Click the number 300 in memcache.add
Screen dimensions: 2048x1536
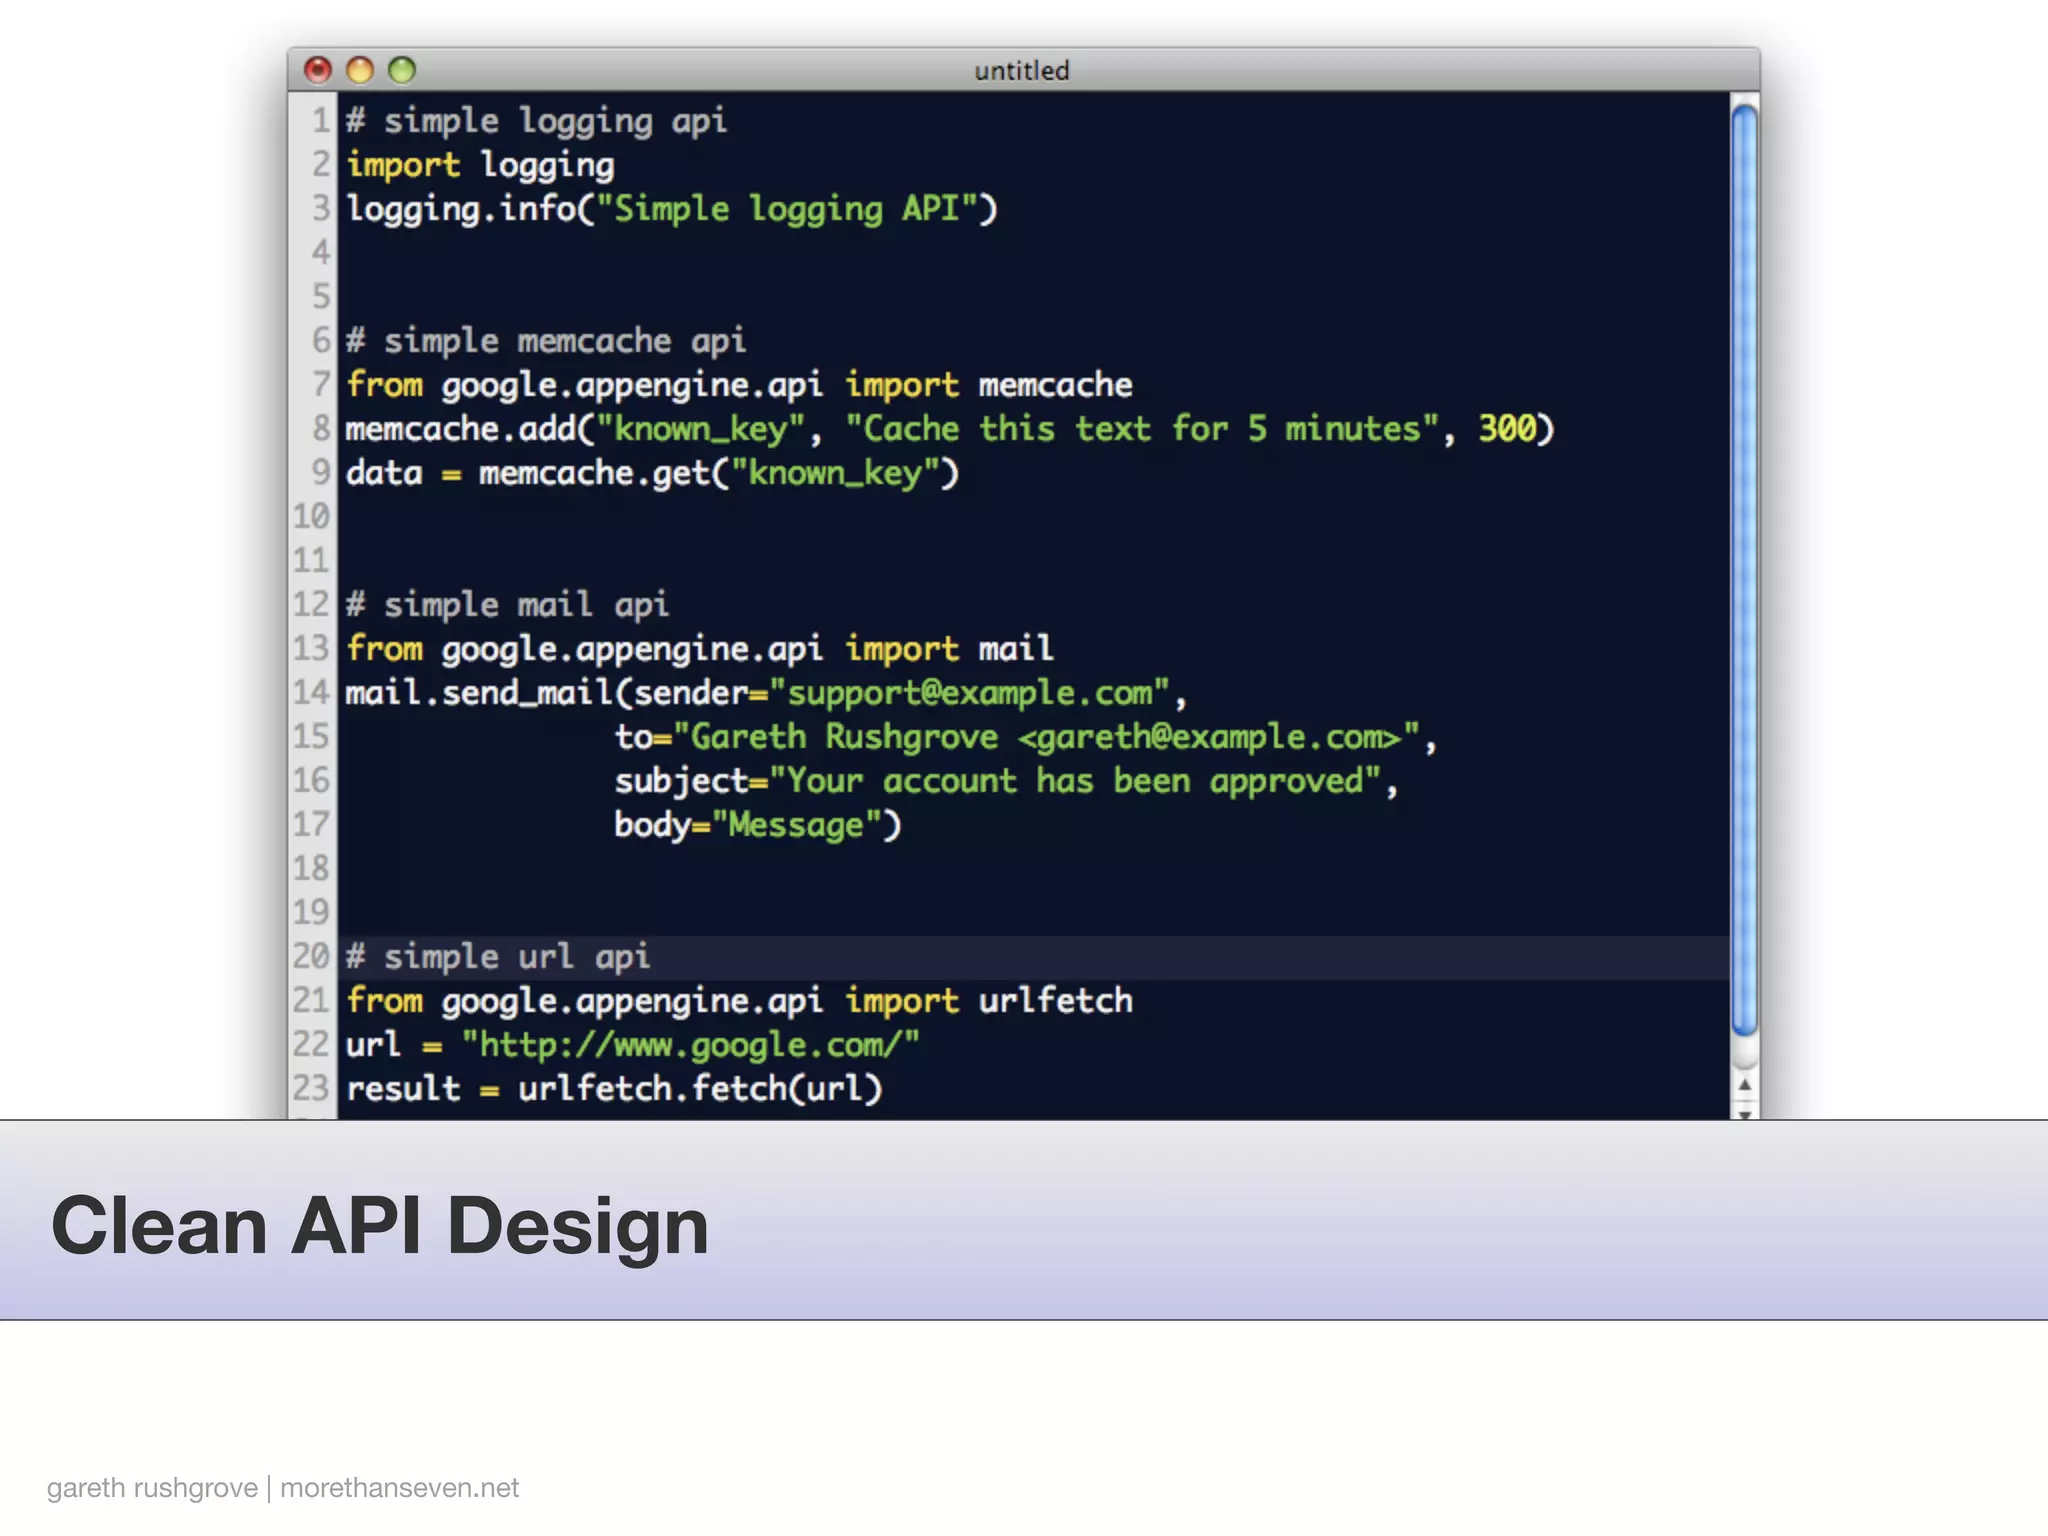point(1508,429)
